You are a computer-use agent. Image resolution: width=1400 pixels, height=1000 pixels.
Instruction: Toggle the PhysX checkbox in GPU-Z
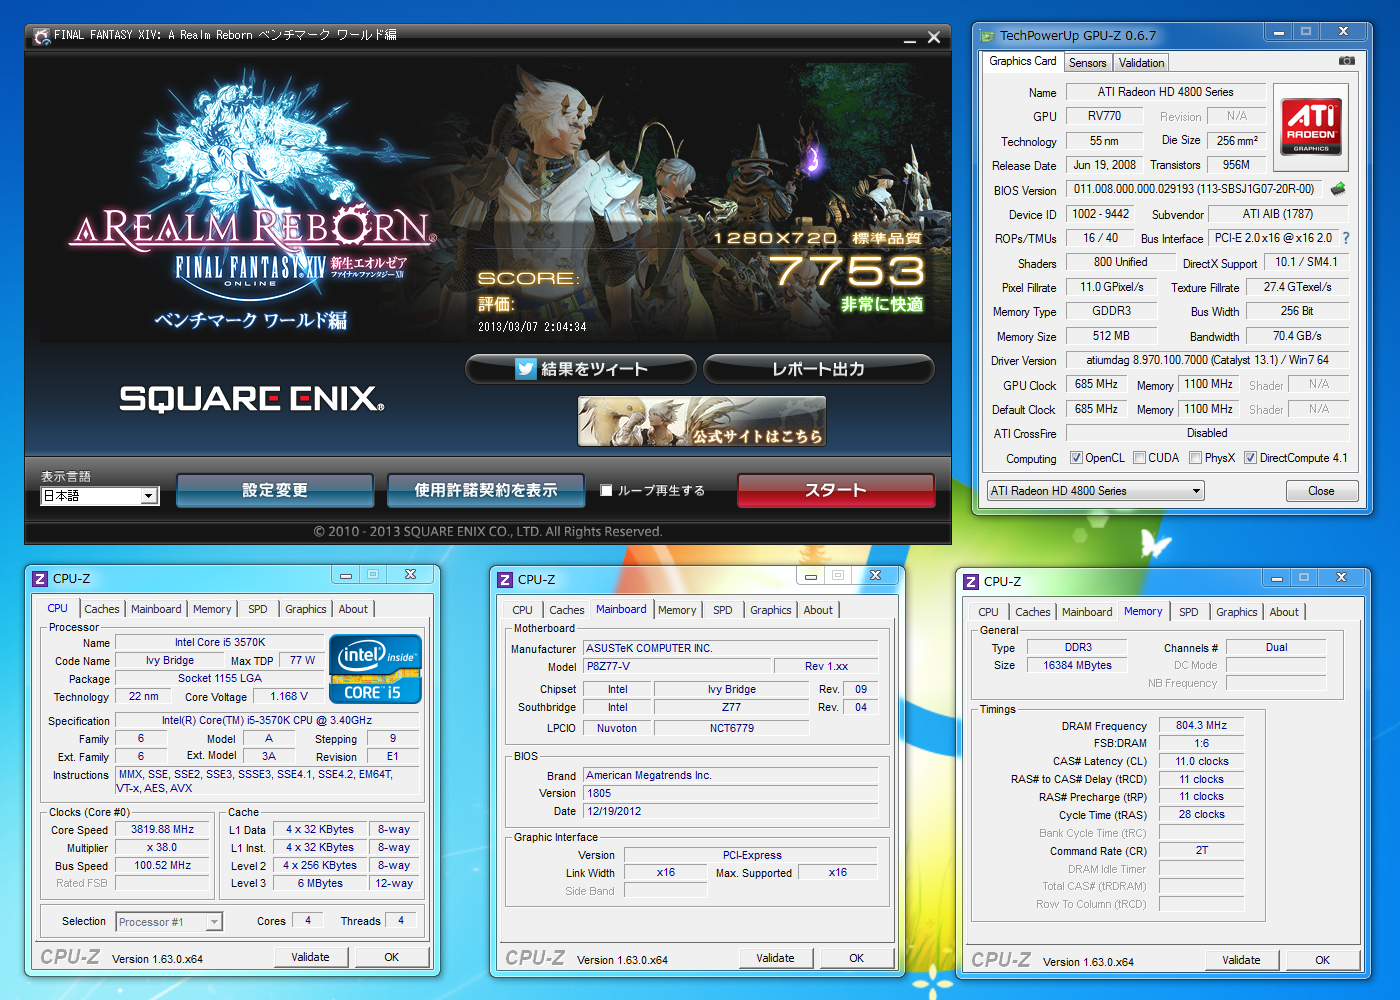pyautogui.click(x=1195, y=458)
